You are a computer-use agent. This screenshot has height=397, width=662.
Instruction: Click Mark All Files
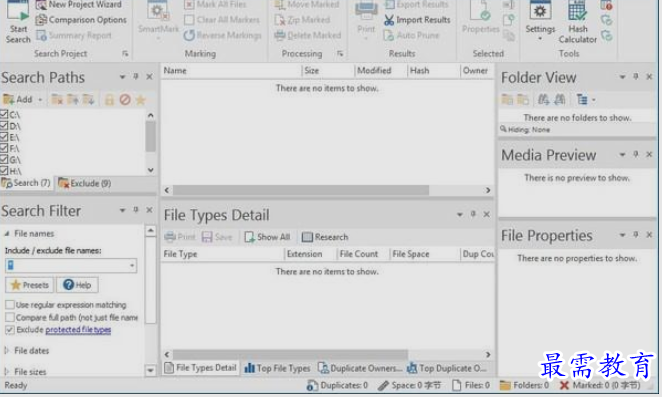(215, 5)
